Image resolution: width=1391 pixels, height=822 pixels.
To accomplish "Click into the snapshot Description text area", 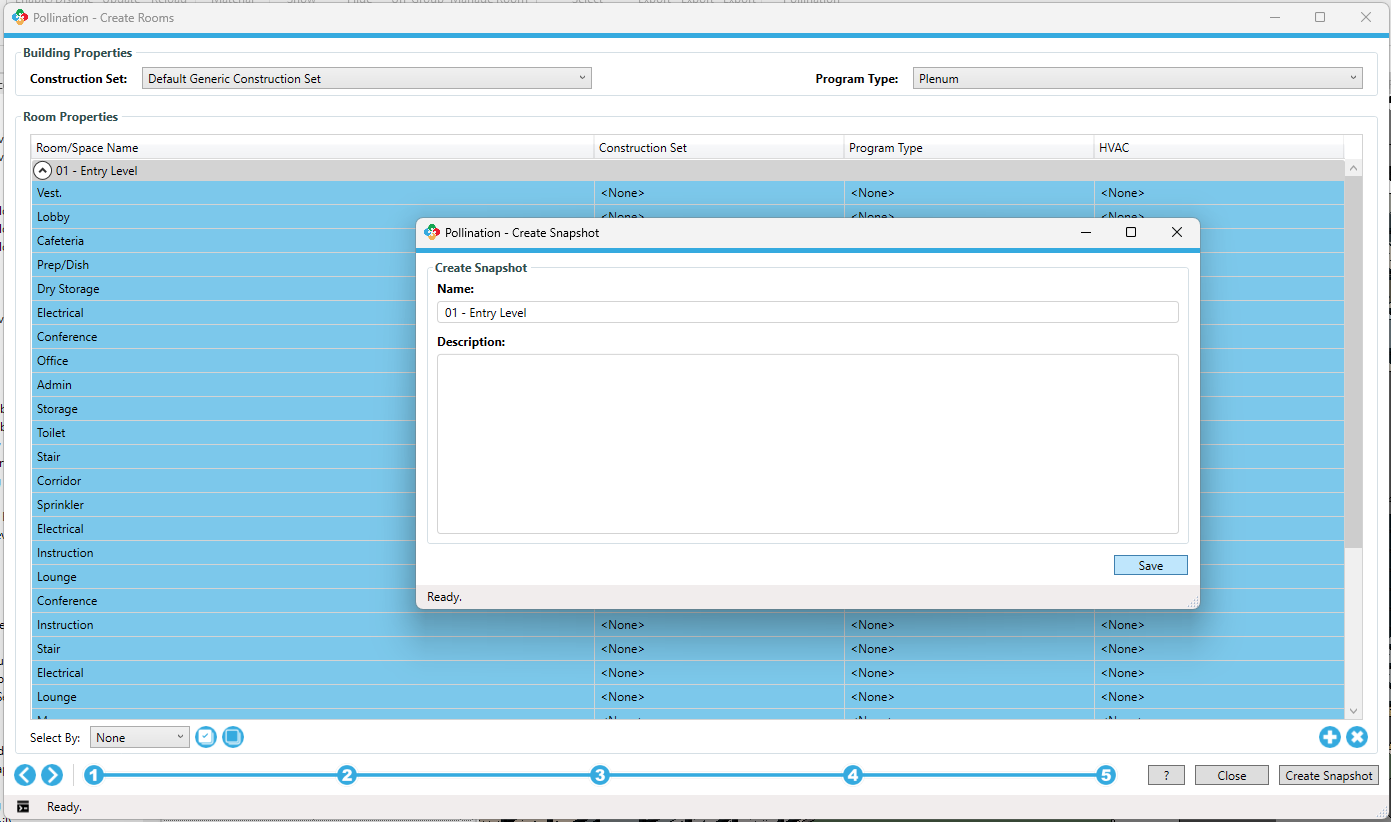I will [x=807, y=443].
